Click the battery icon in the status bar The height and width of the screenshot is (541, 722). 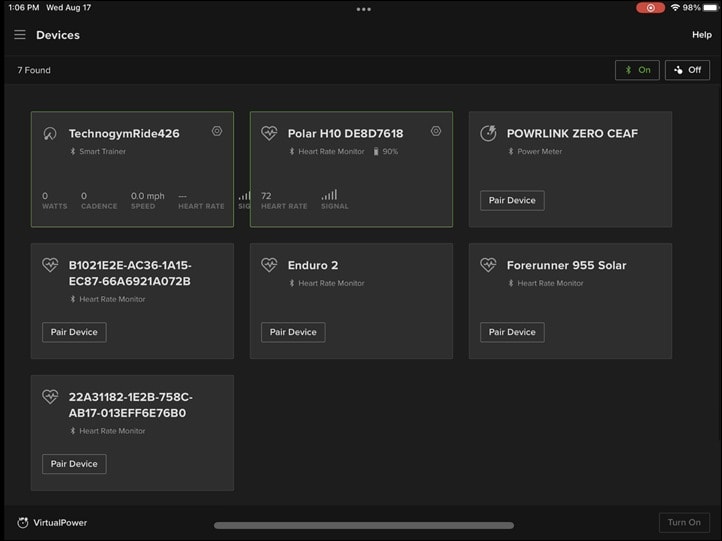coord(710,8)
